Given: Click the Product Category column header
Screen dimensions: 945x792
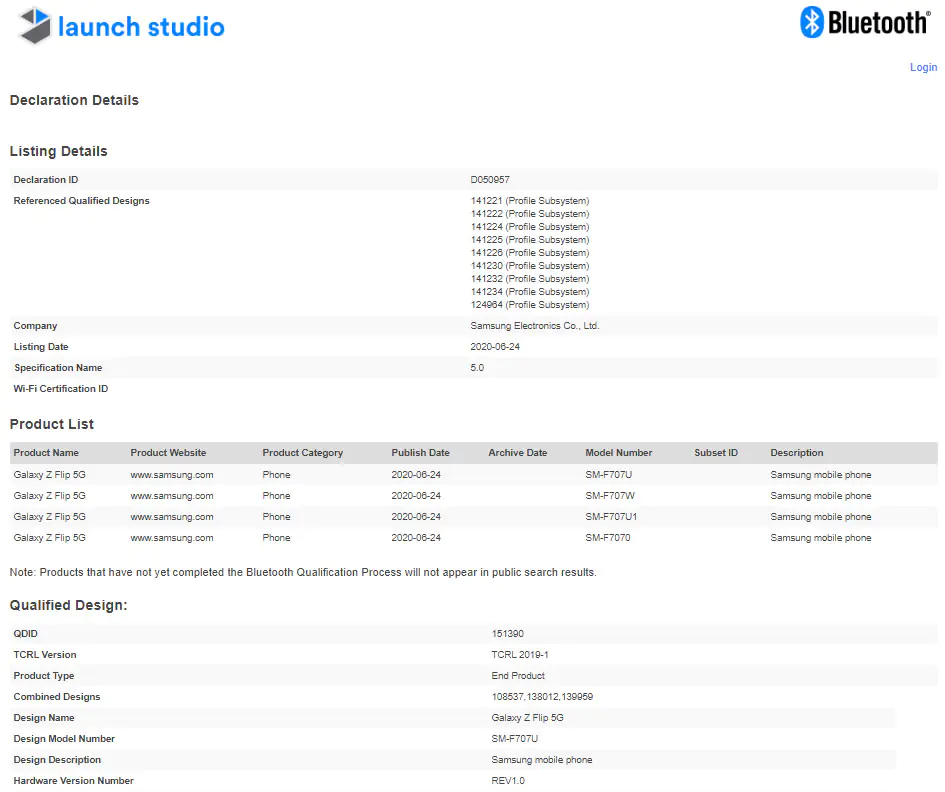Looking at the screenshot, I should (303, 453).
